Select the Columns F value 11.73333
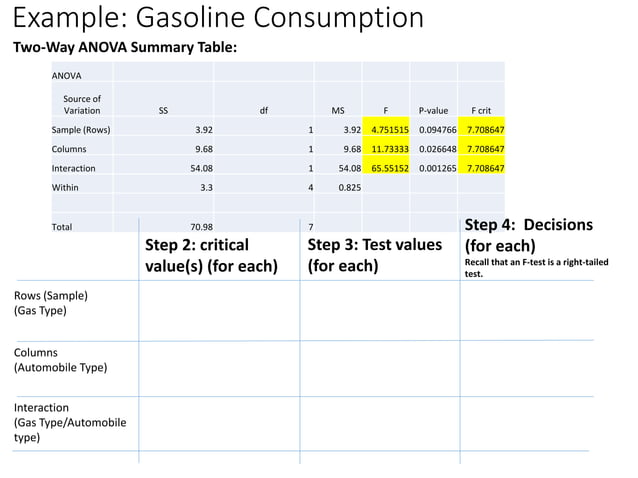This screenshot has width=638, height=478. coord(390,149)
